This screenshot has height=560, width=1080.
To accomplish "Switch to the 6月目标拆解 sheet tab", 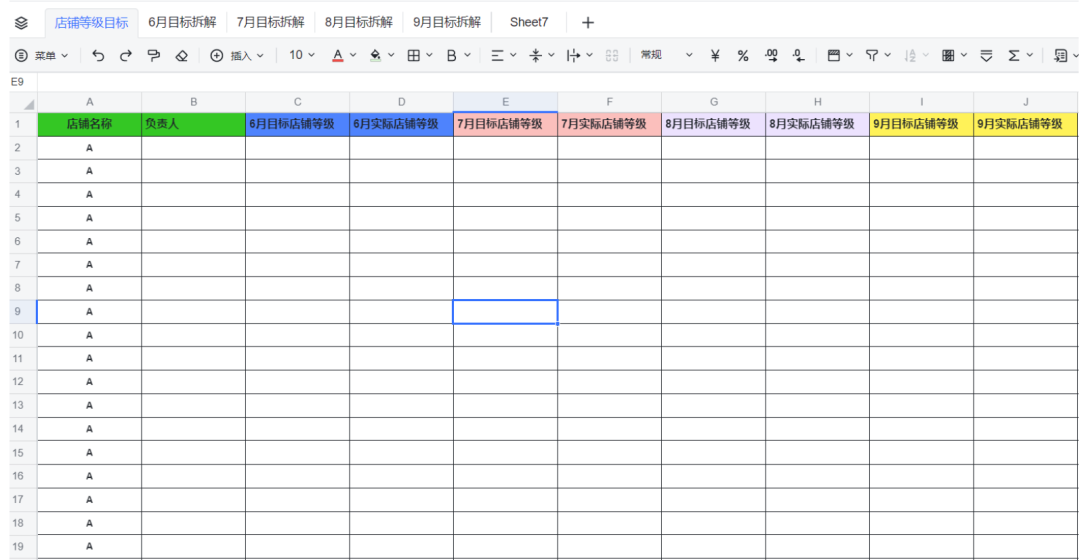I will click(x=182, y=23).
